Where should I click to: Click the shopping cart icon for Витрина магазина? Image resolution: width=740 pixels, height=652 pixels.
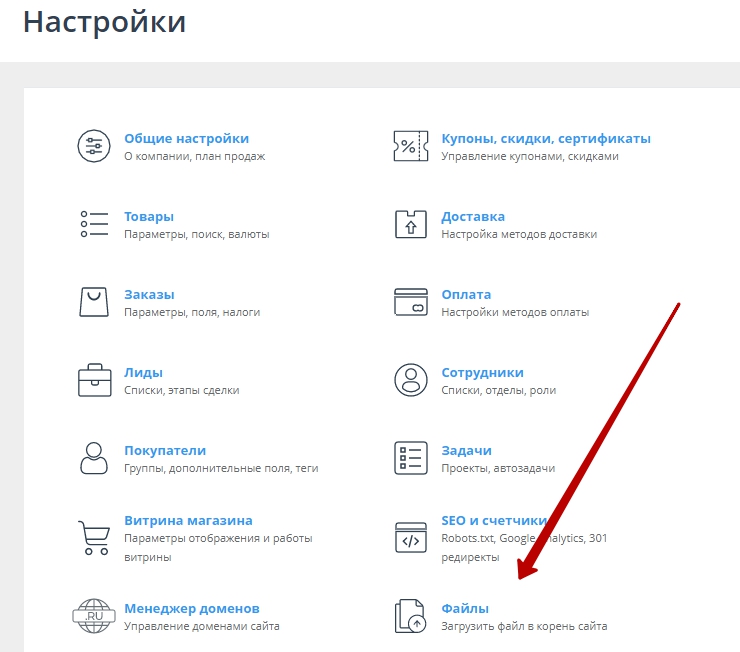click(93, 537)
